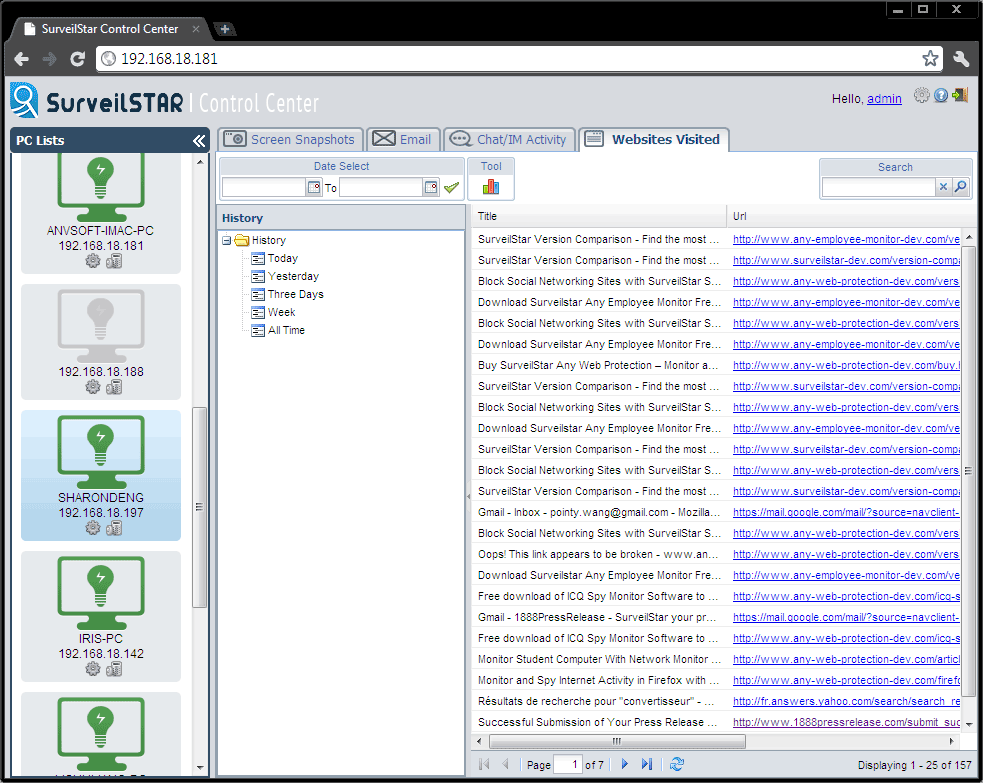Sort by Title column header
The image size is (983, 783).
(599, 216)
